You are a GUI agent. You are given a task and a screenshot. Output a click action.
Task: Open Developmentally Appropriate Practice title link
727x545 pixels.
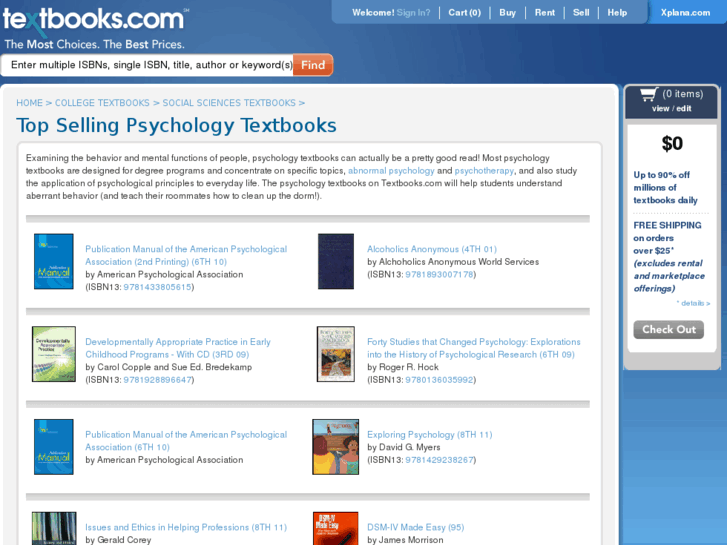click(178, 348)
